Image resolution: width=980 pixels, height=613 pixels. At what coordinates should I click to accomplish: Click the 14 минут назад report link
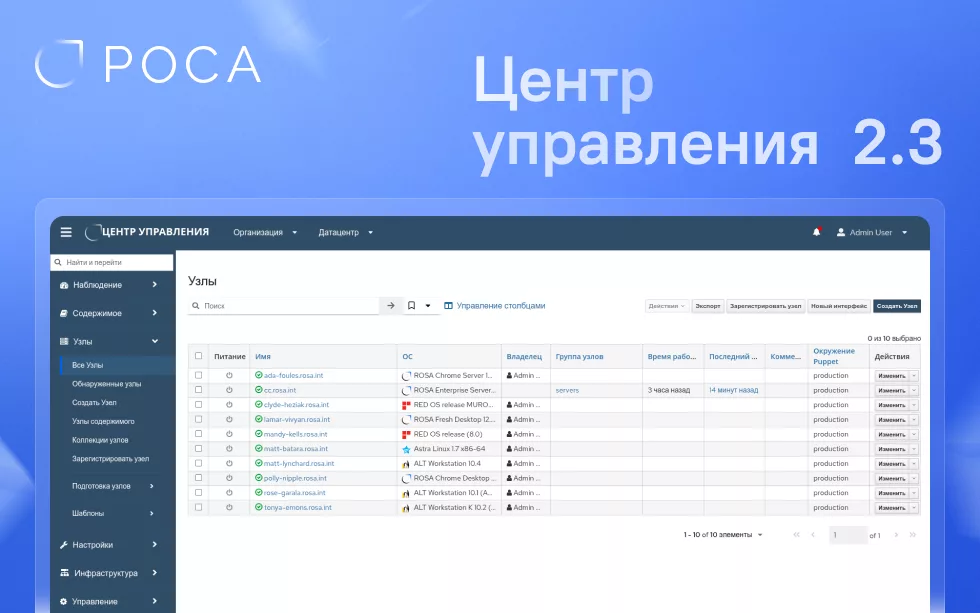pos(733,390)
